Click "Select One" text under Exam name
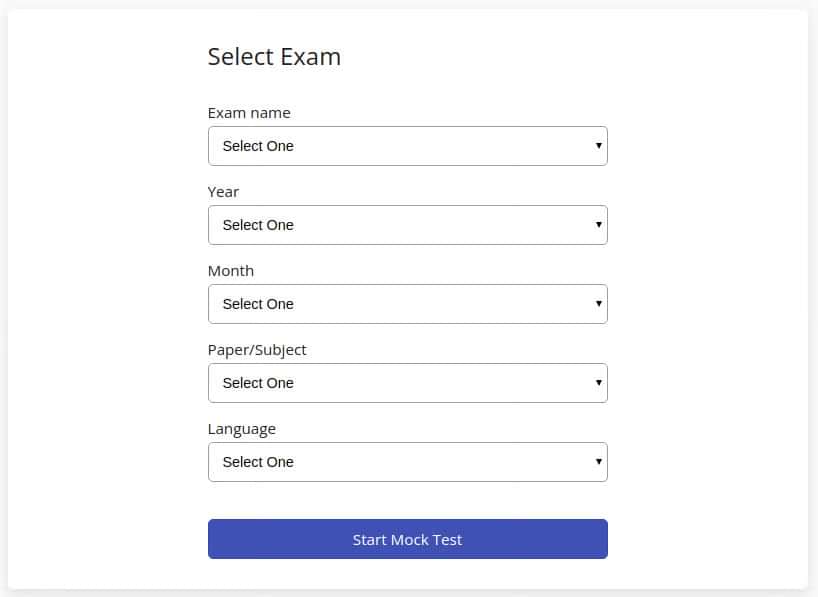Image resolution: width=818 pixels, height=597 pixels. pos(258,146)
